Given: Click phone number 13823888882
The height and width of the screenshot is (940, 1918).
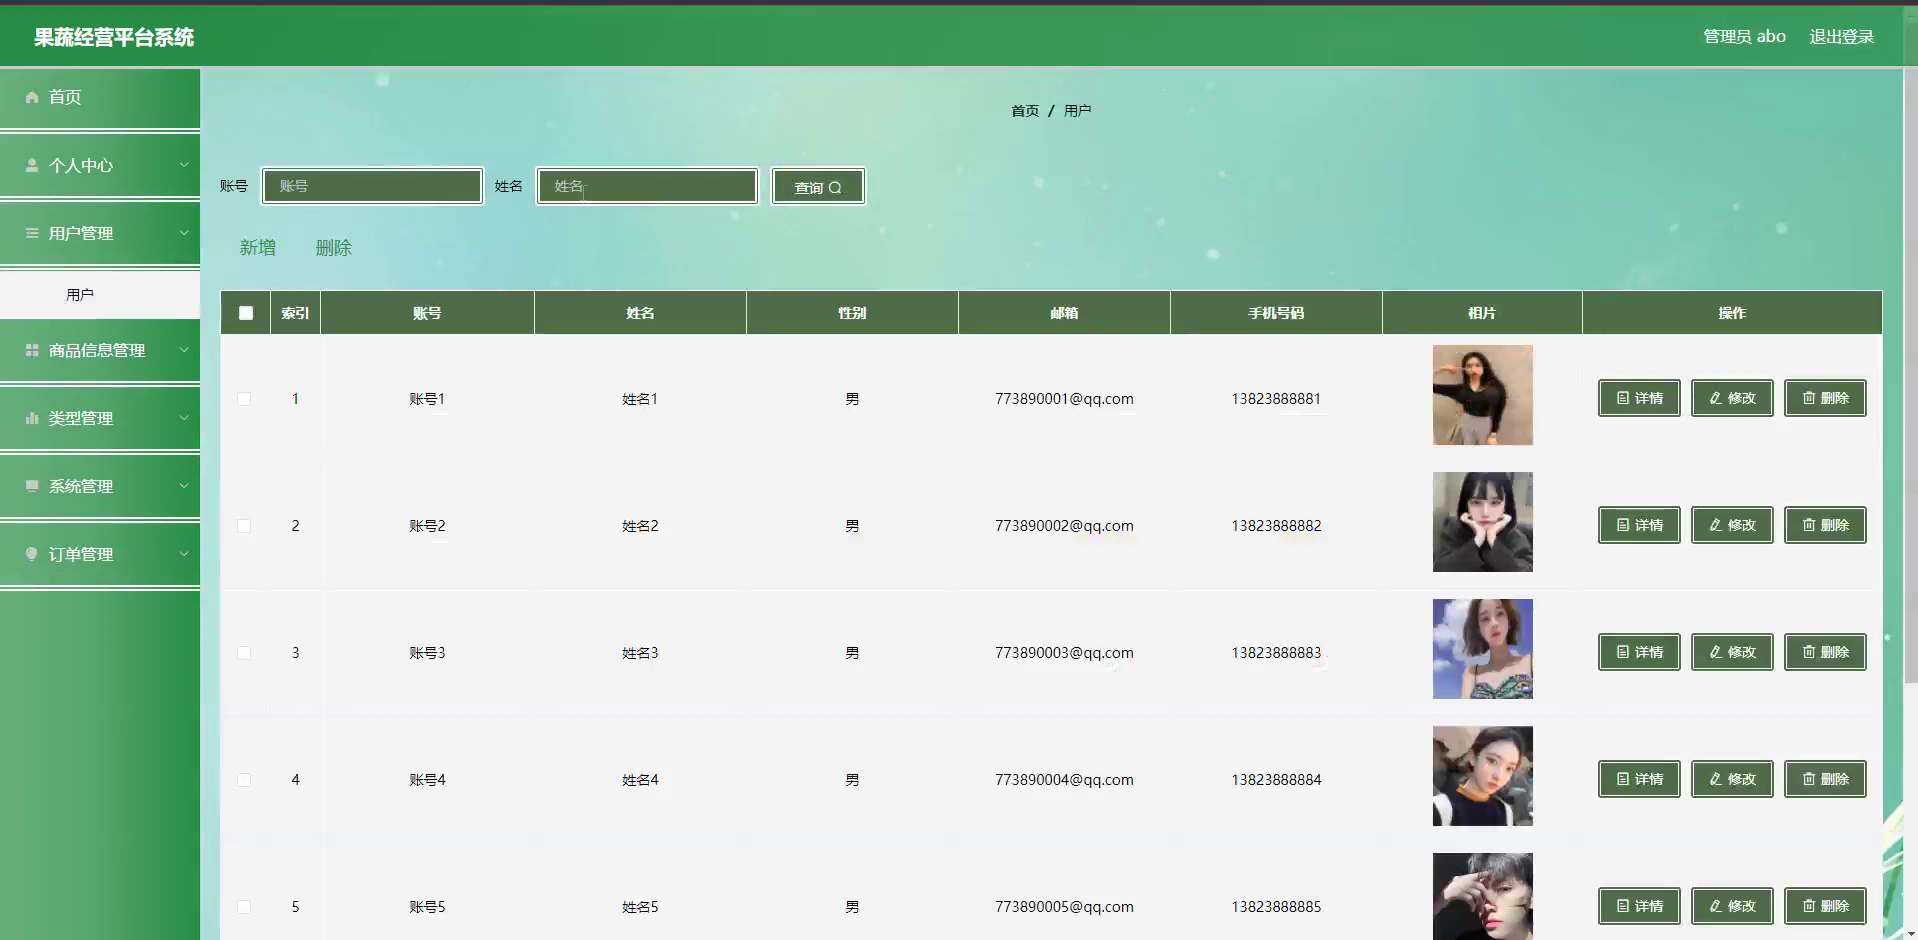Looking at the screenshot, I should click(x=1276, y=526).
